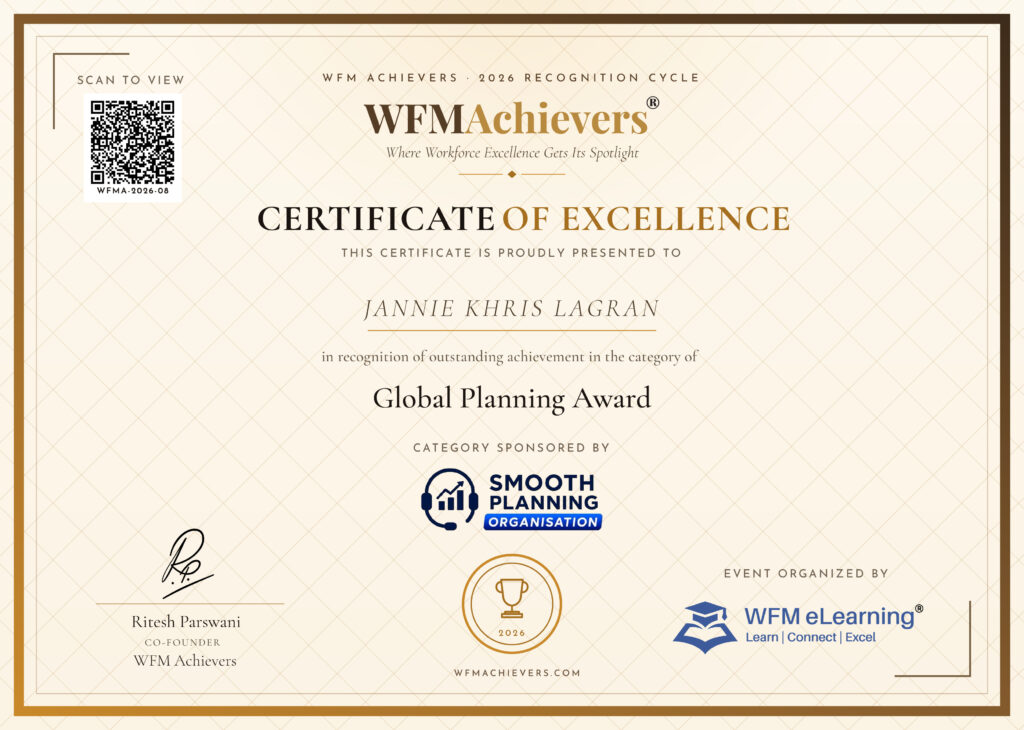Click the recipient name 'JANNIE KHRIS LAGRAN'
Image resolution: width=1024 pixels, height=730 pixels.
coord(511,308)
